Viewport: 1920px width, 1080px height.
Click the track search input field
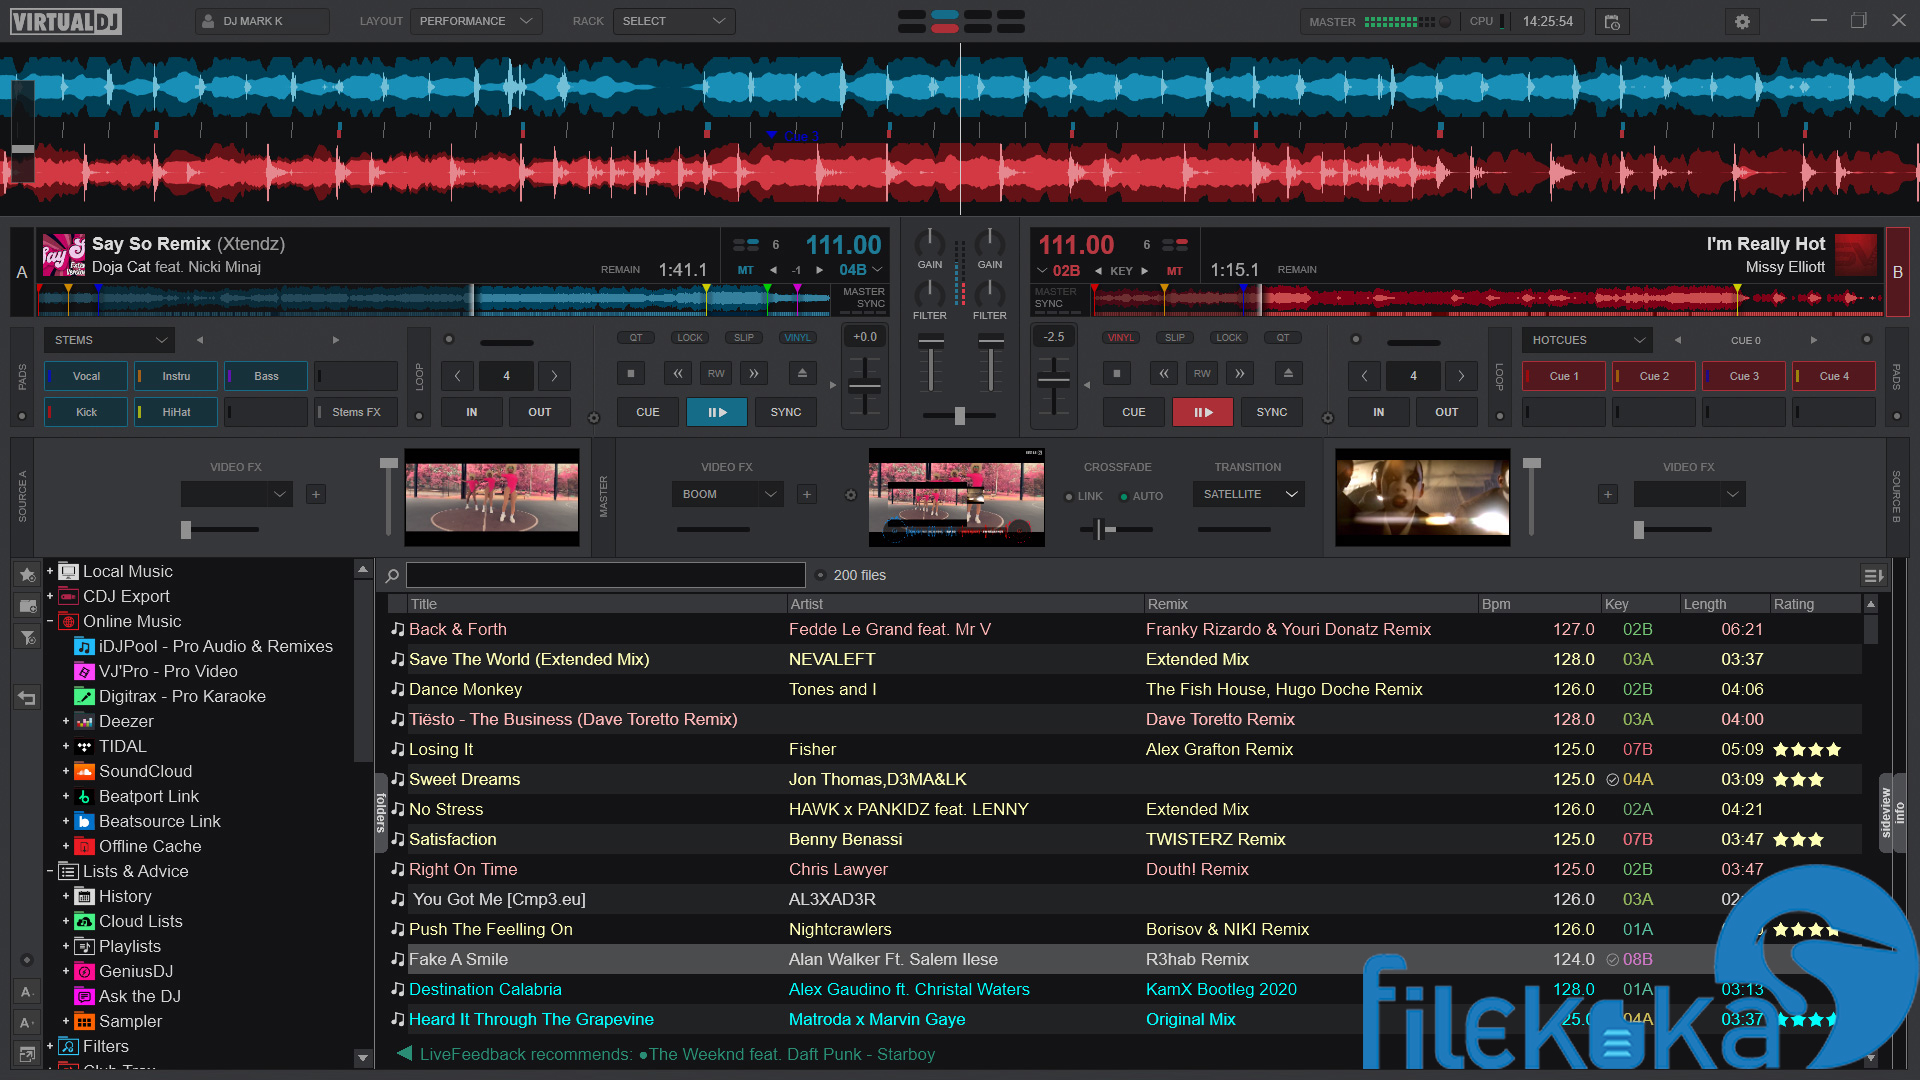tap(606, 575)
